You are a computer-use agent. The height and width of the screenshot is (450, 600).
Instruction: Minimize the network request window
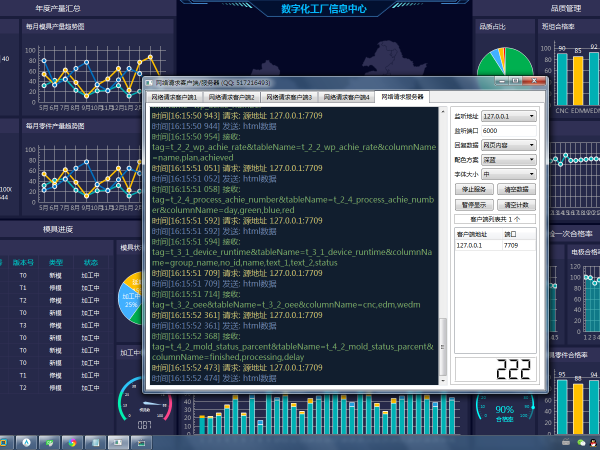pos(509,81)
